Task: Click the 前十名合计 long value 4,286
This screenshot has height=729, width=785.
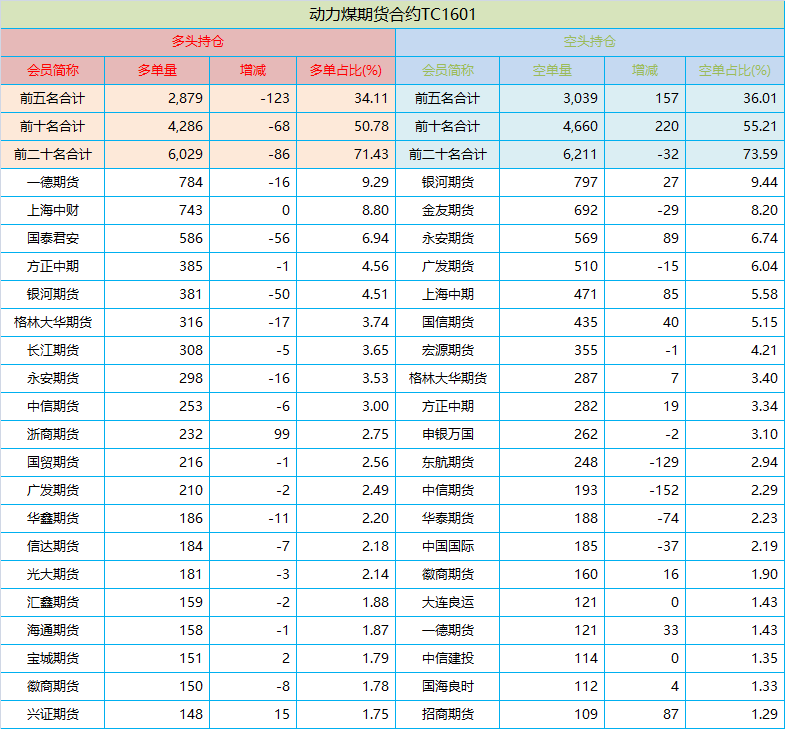Action: 185,126
